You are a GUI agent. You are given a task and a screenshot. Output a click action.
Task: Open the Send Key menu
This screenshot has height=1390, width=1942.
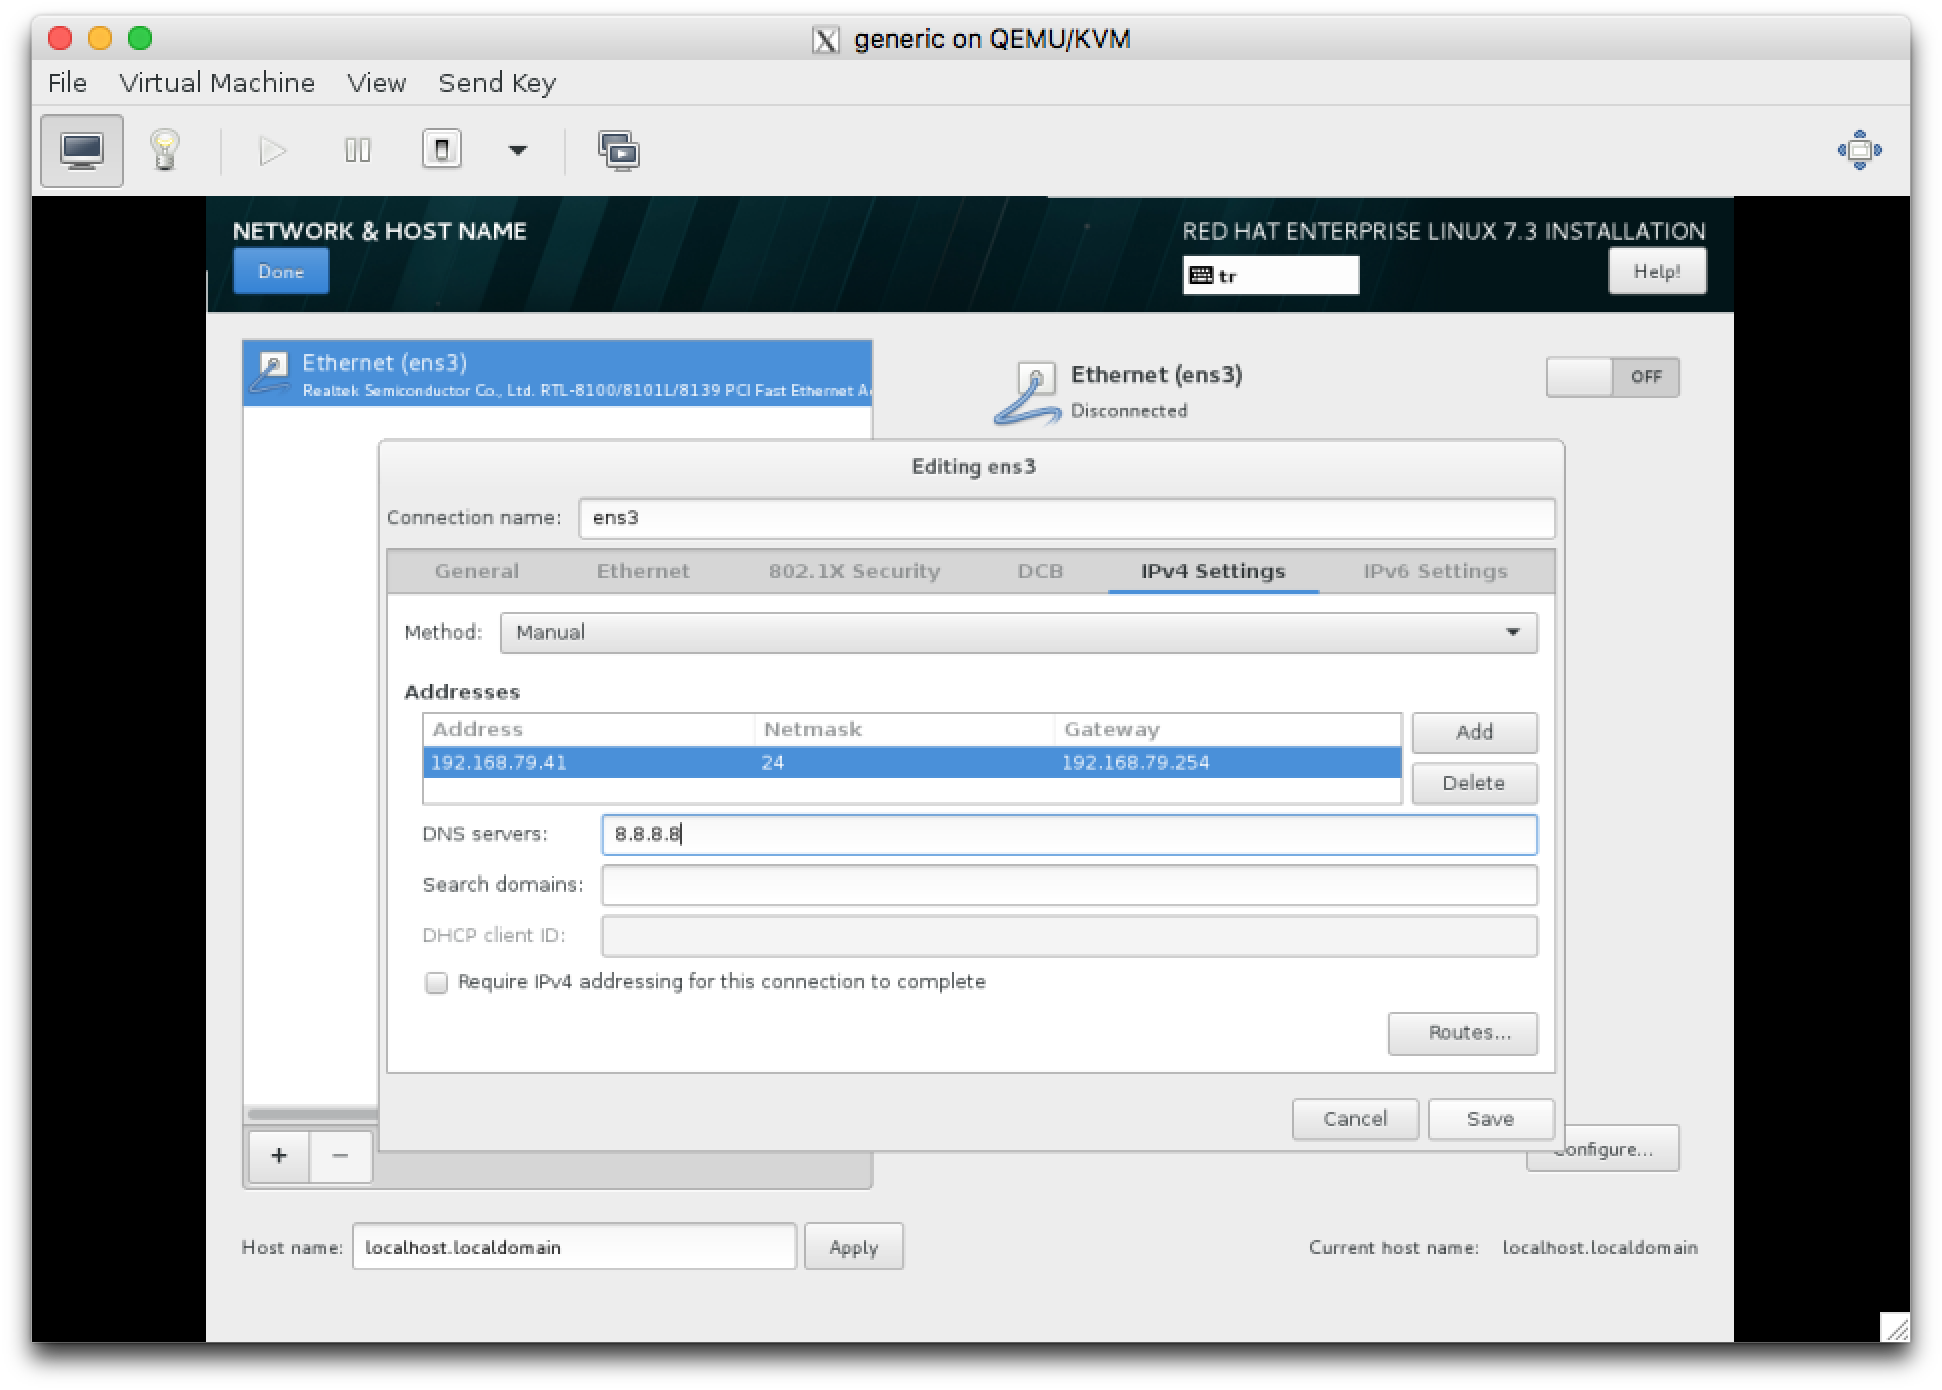coord(497,83)
